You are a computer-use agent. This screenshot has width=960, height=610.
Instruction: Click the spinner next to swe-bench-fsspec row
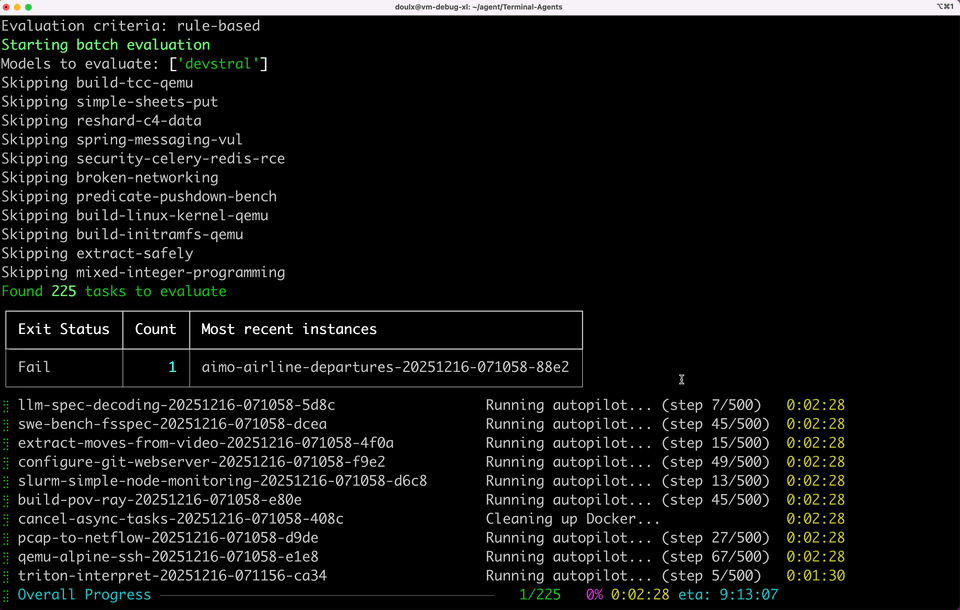6,424
